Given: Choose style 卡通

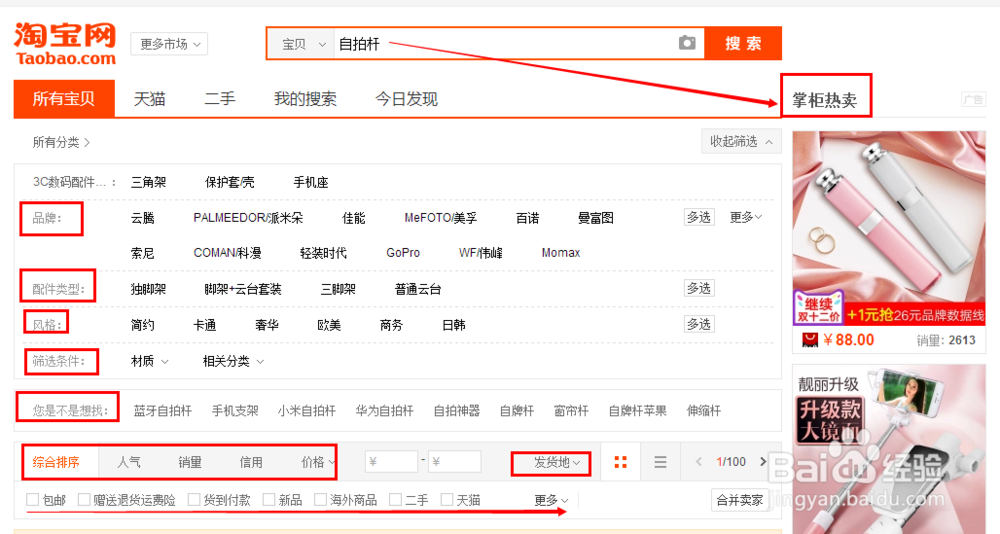Looking at the screenshot, I should (204, 325).
